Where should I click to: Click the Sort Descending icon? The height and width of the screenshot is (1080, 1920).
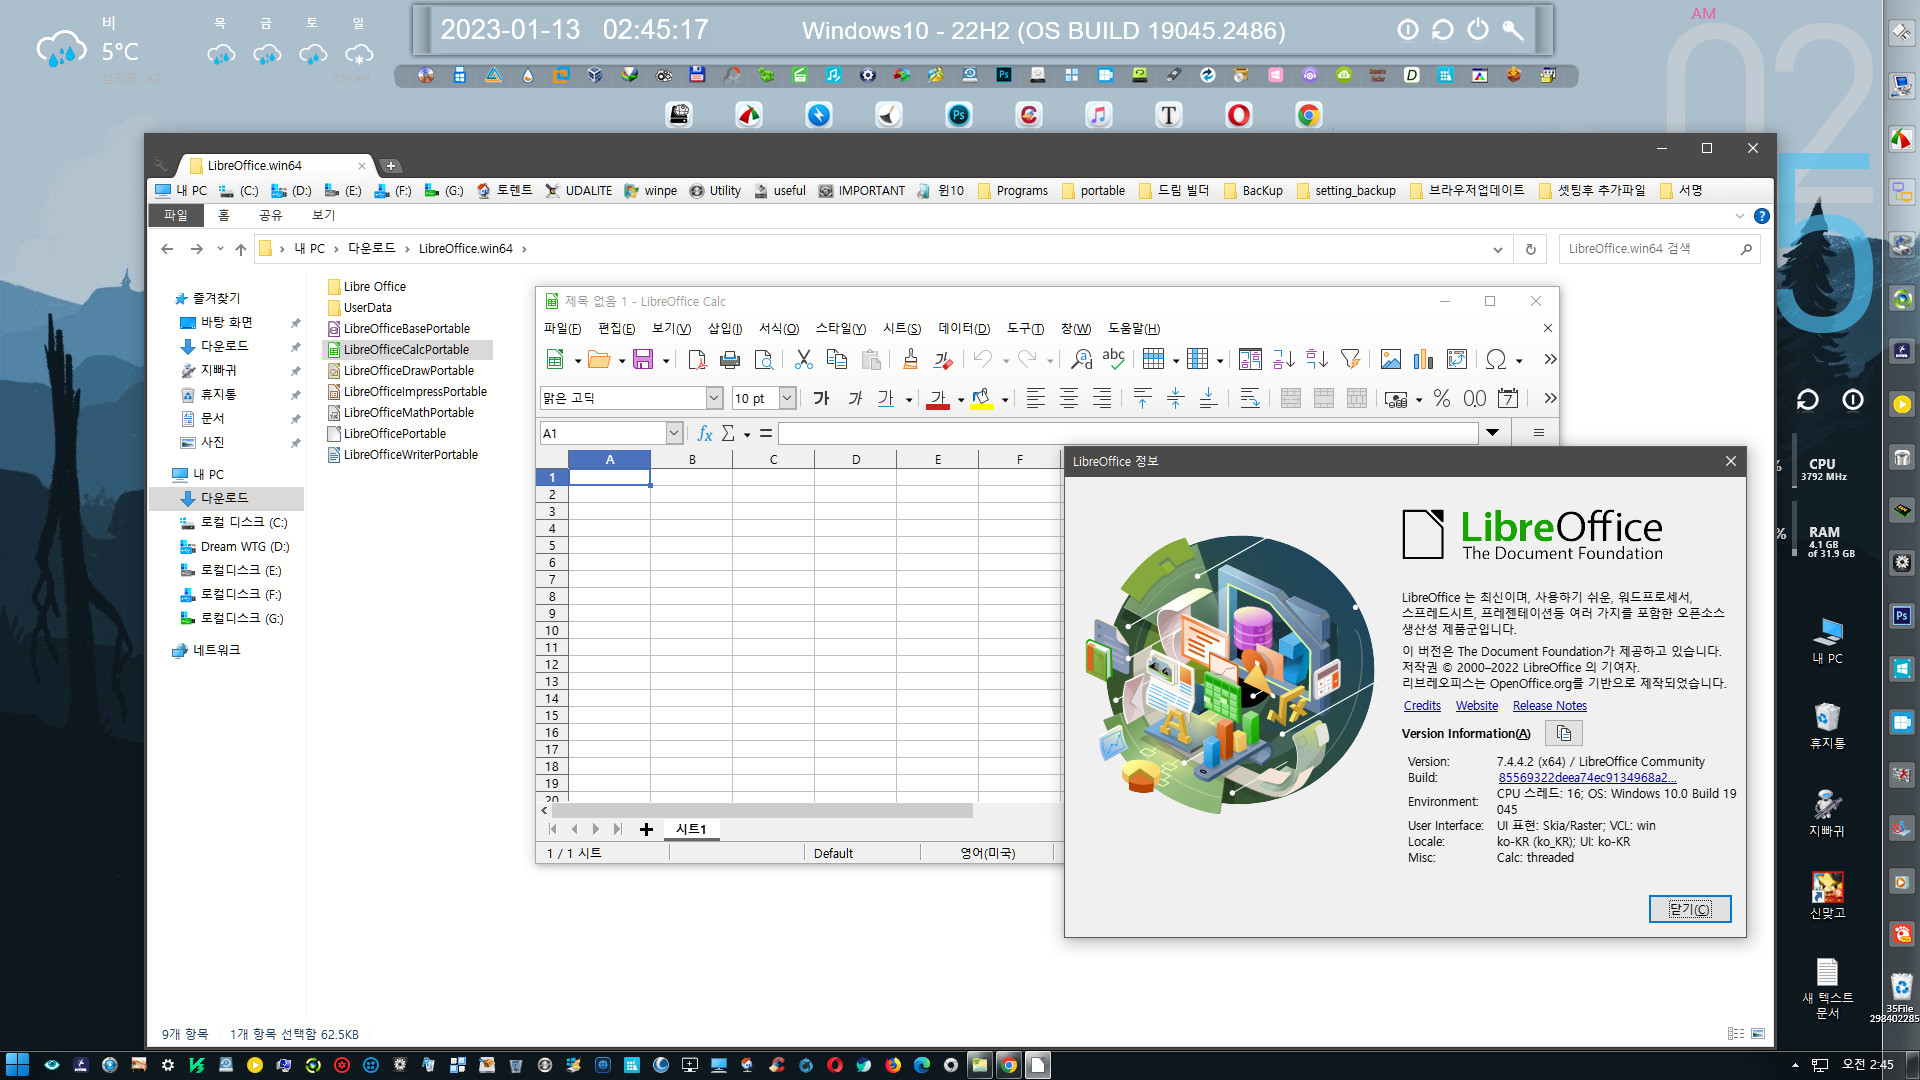[1317, 360]
